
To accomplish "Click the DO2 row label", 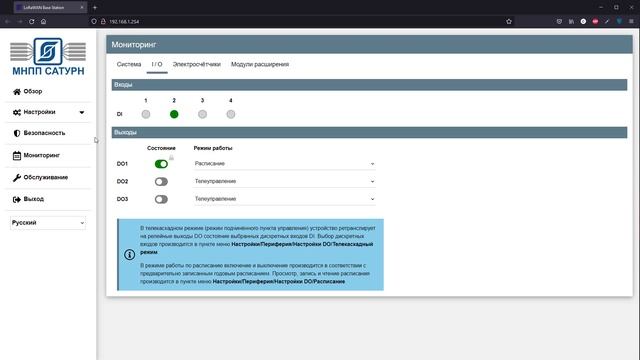I will (122, 181).
